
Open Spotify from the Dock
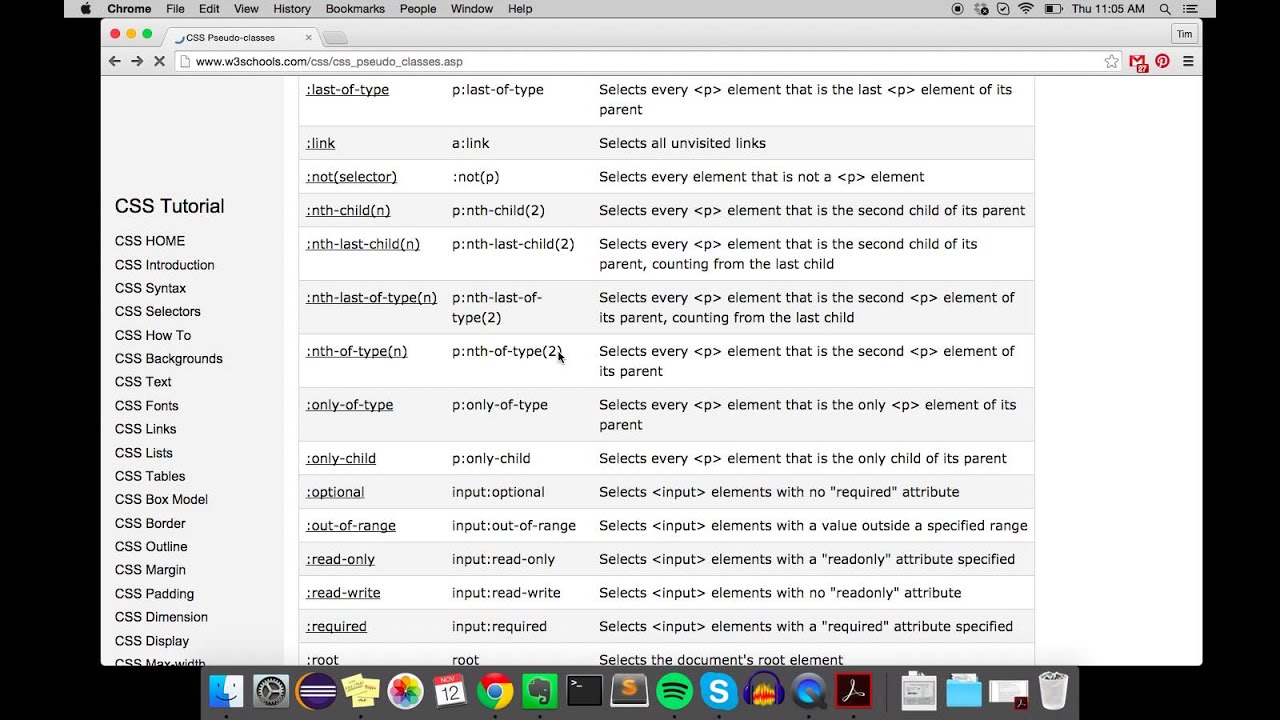coord(675,691)
